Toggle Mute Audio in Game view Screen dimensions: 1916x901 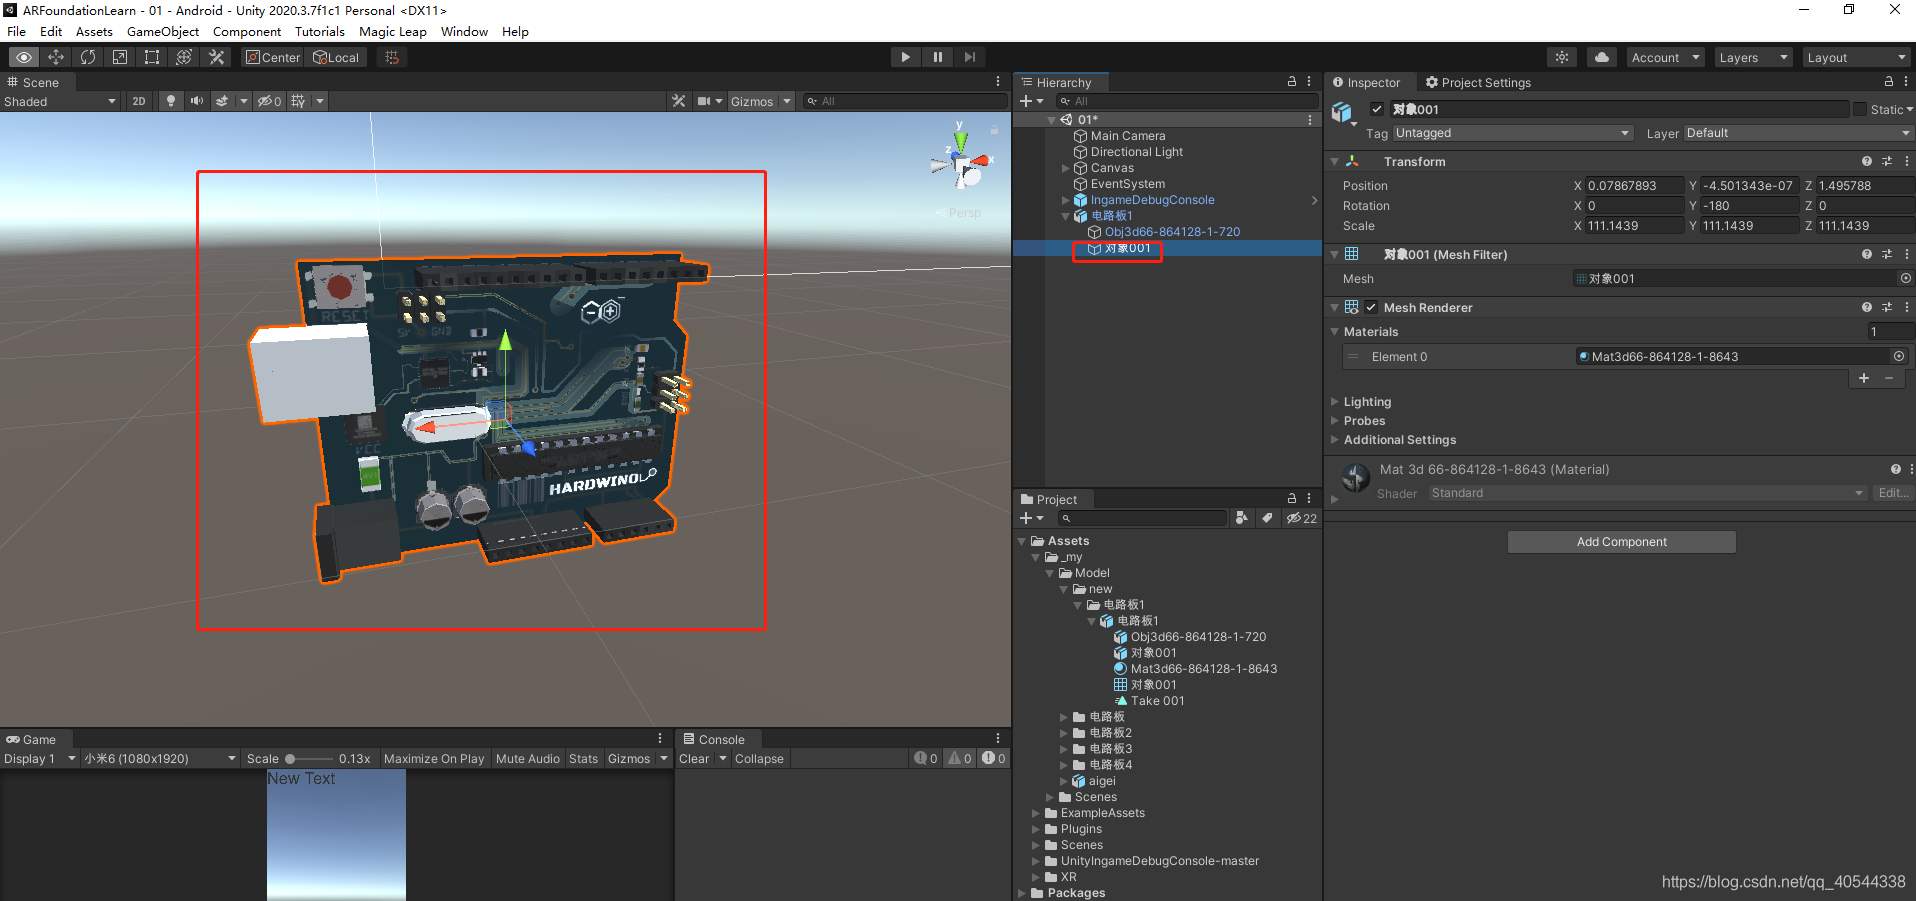pos(528,759)
